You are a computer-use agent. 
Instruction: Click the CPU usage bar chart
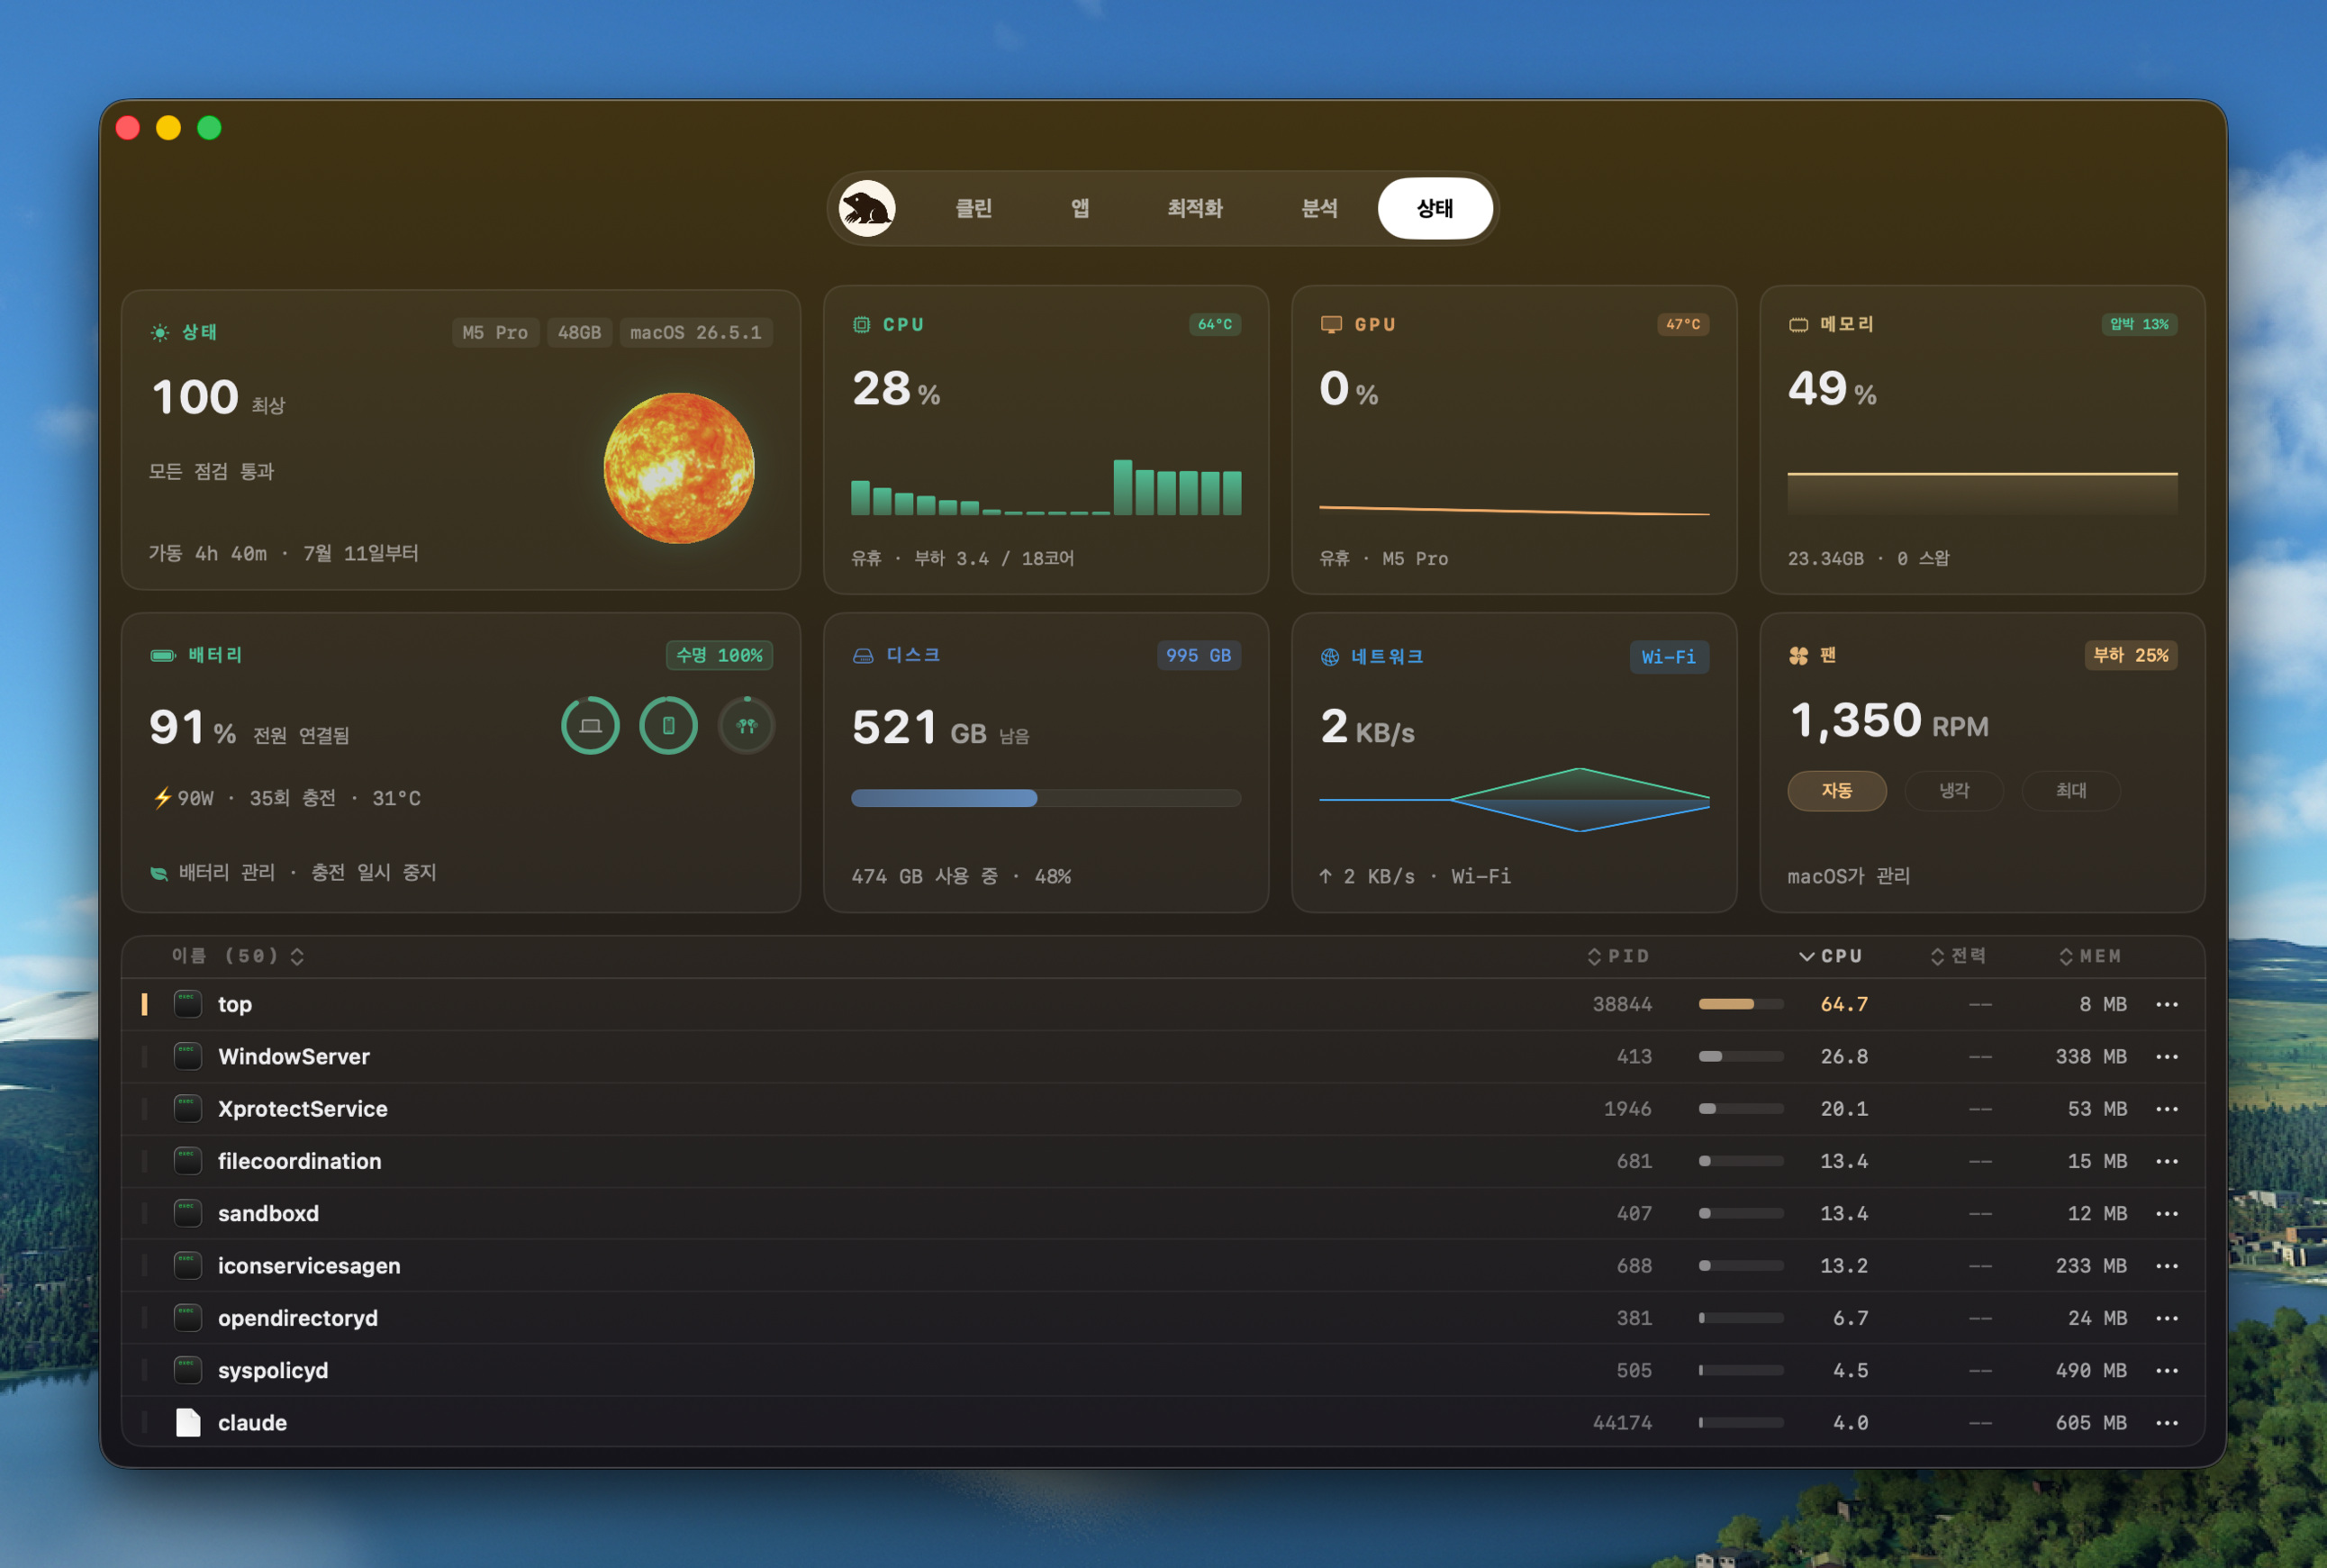(x=1046, y=487)
